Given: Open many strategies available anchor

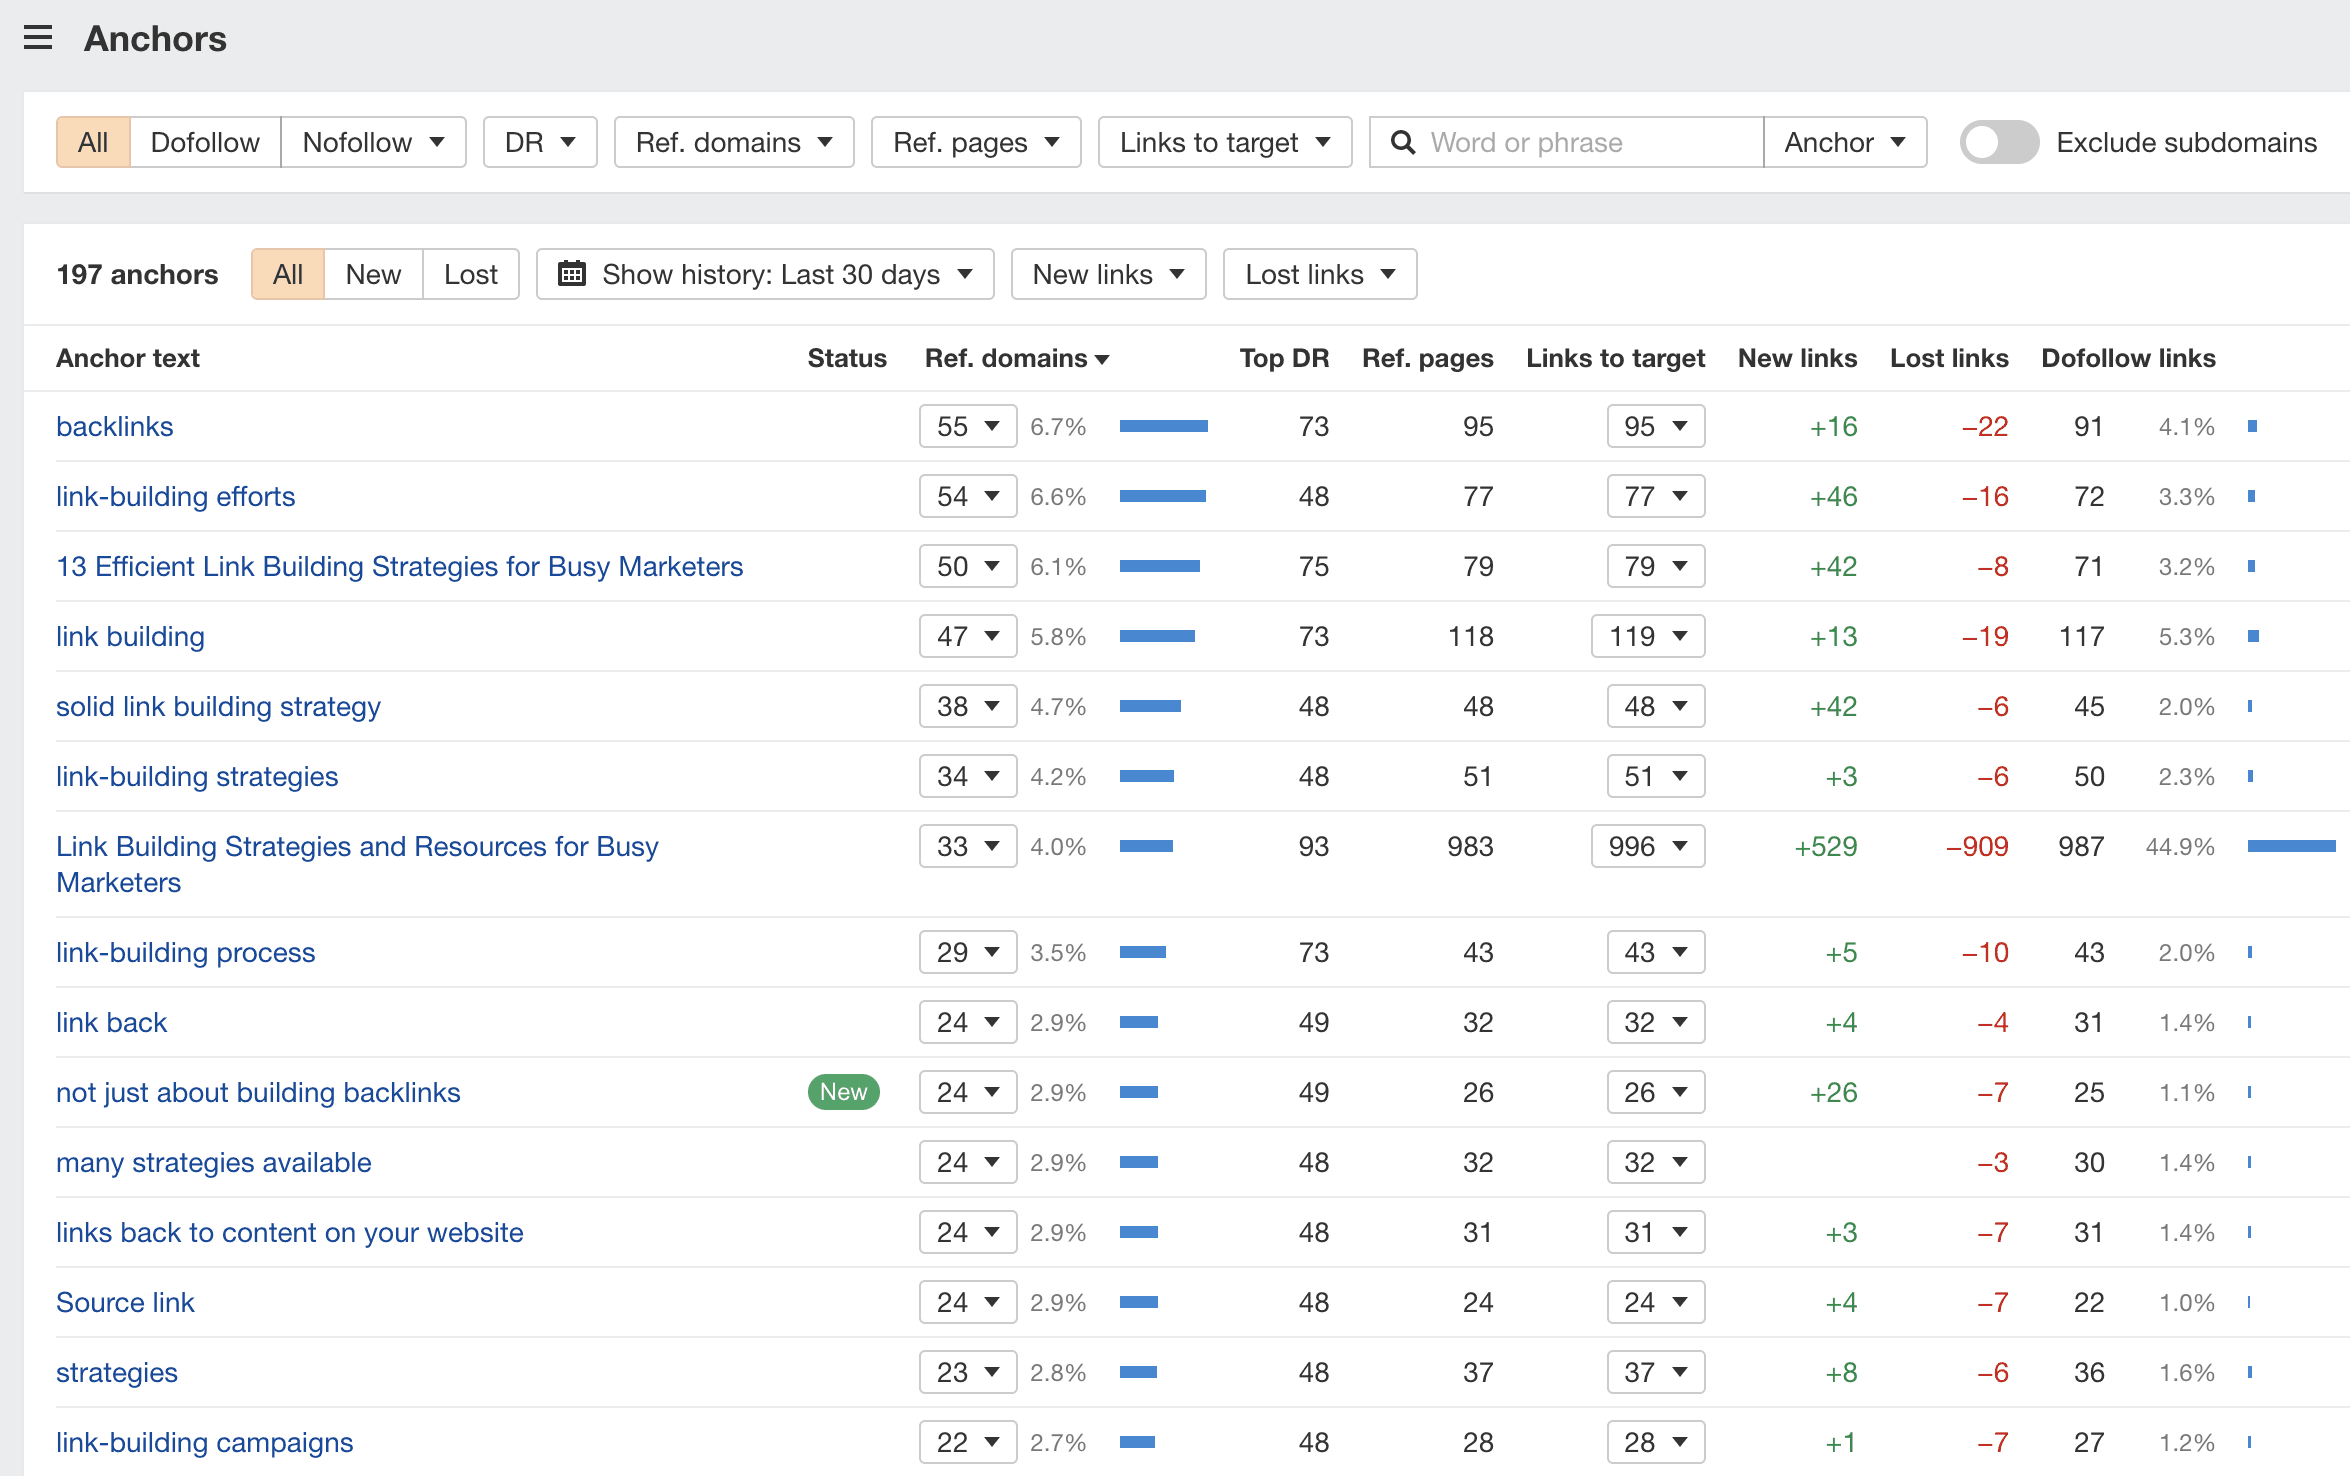Looking at the screenshot, I should [x=214, y=1162].
